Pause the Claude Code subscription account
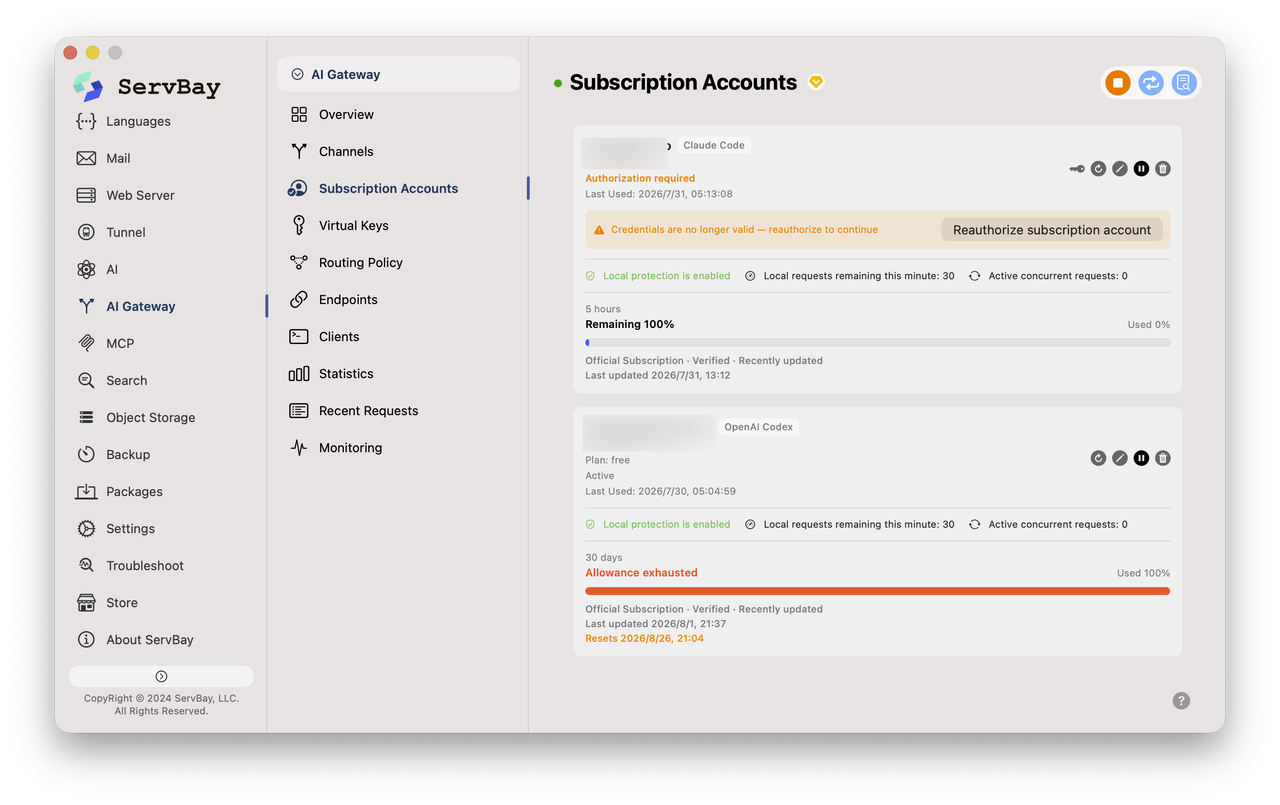 (x=1141, y=169)
